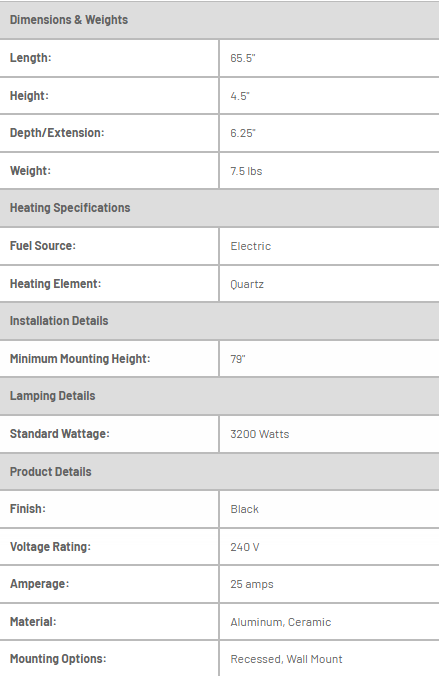Click the Dimensions & Weights section header
Viewport: 439px width, 676px height.
tap(220, 20)
